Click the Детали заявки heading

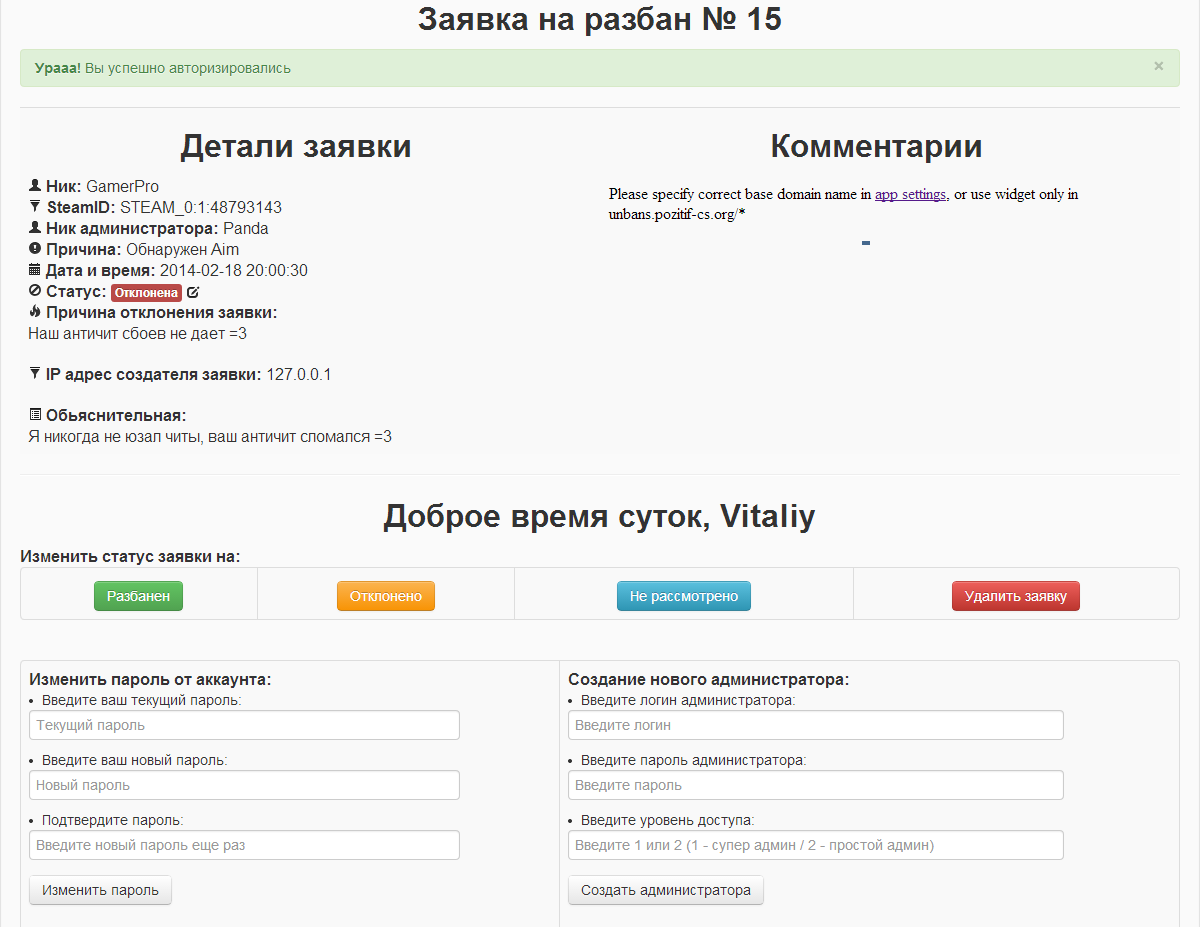(x=296, y=146)
